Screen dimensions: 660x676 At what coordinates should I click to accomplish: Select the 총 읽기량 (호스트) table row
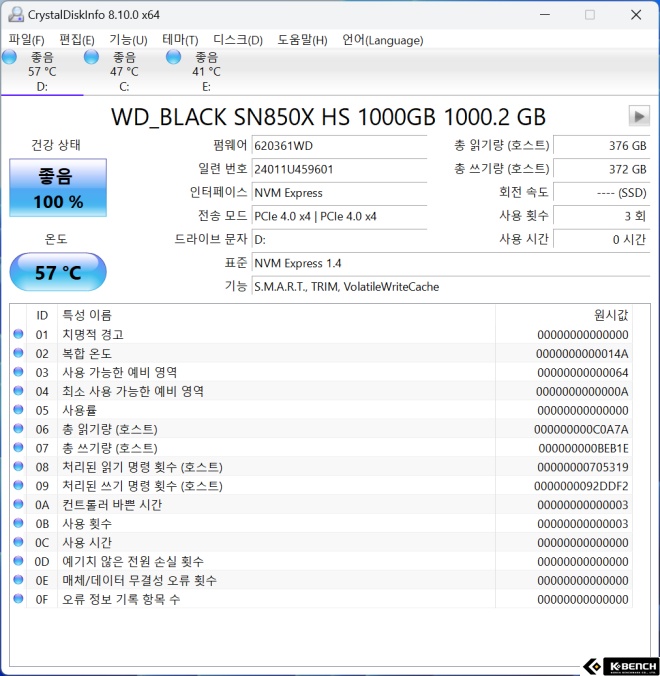pyautogui.click(x=321, y=429)
